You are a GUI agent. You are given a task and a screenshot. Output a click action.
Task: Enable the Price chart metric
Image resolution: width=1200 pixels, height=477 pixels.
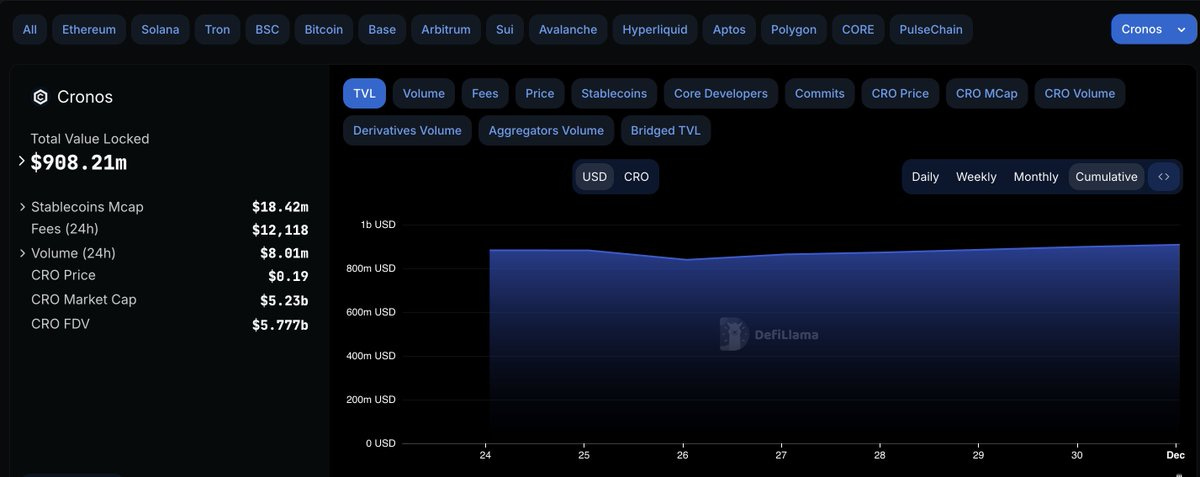coord(540,93)
